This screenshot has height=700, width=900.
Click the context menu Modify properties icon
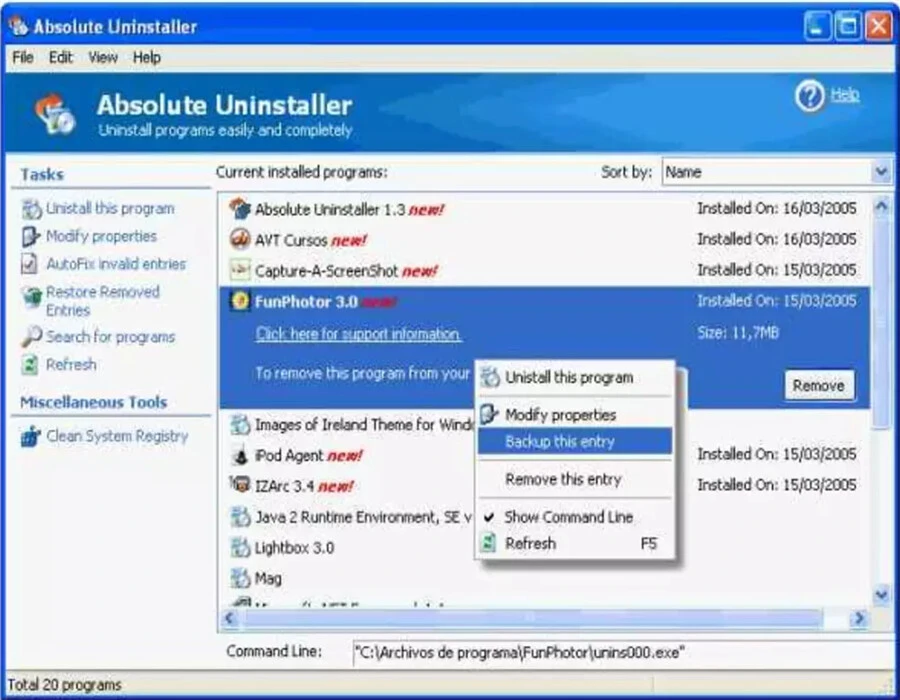488,414
